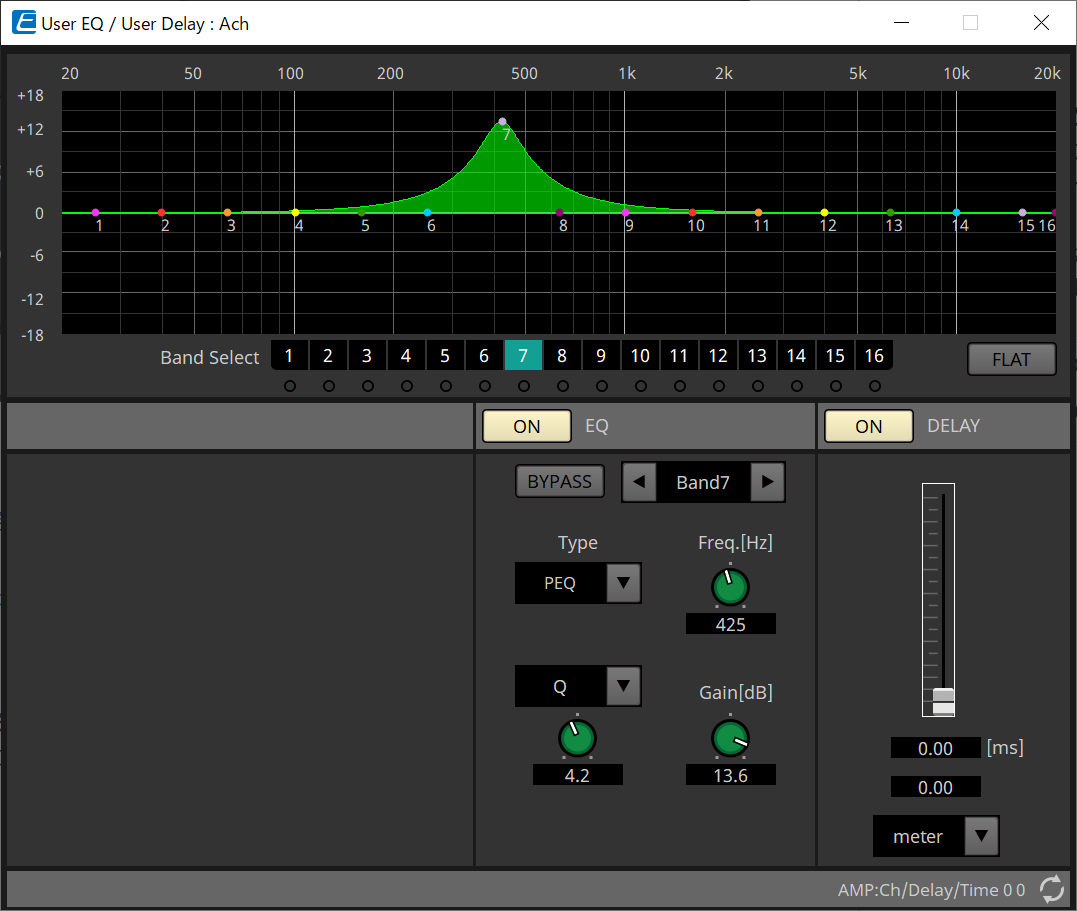The width and height of the screenshot is (1077, 911).
Task: Select band 3 in Band Select
Action: 367,356
